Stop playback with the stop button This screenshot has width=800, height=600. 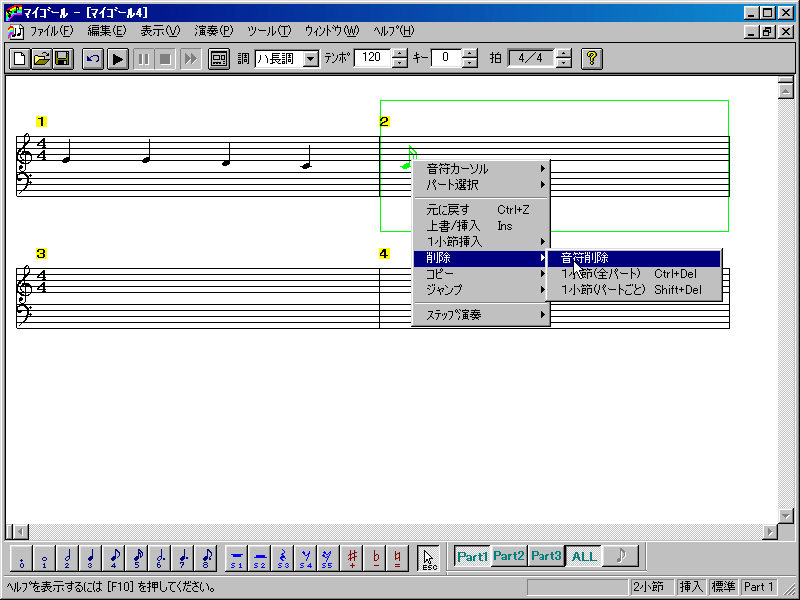pyautogui.click(x=165, y=59)
